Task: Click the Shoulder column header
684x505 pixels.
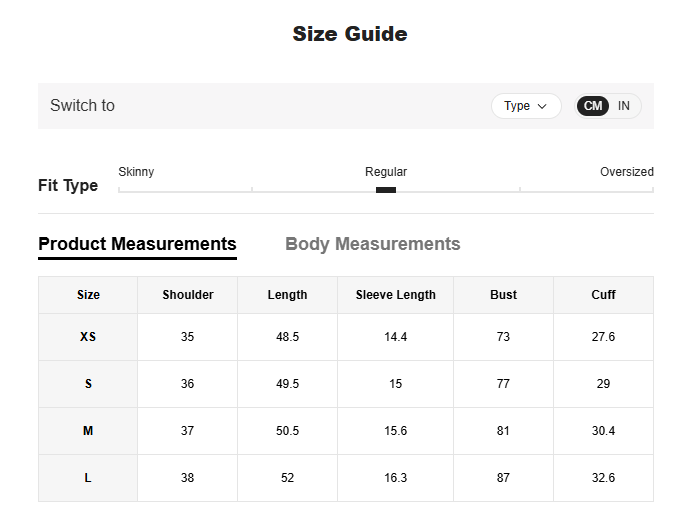Action: [188, 295]
